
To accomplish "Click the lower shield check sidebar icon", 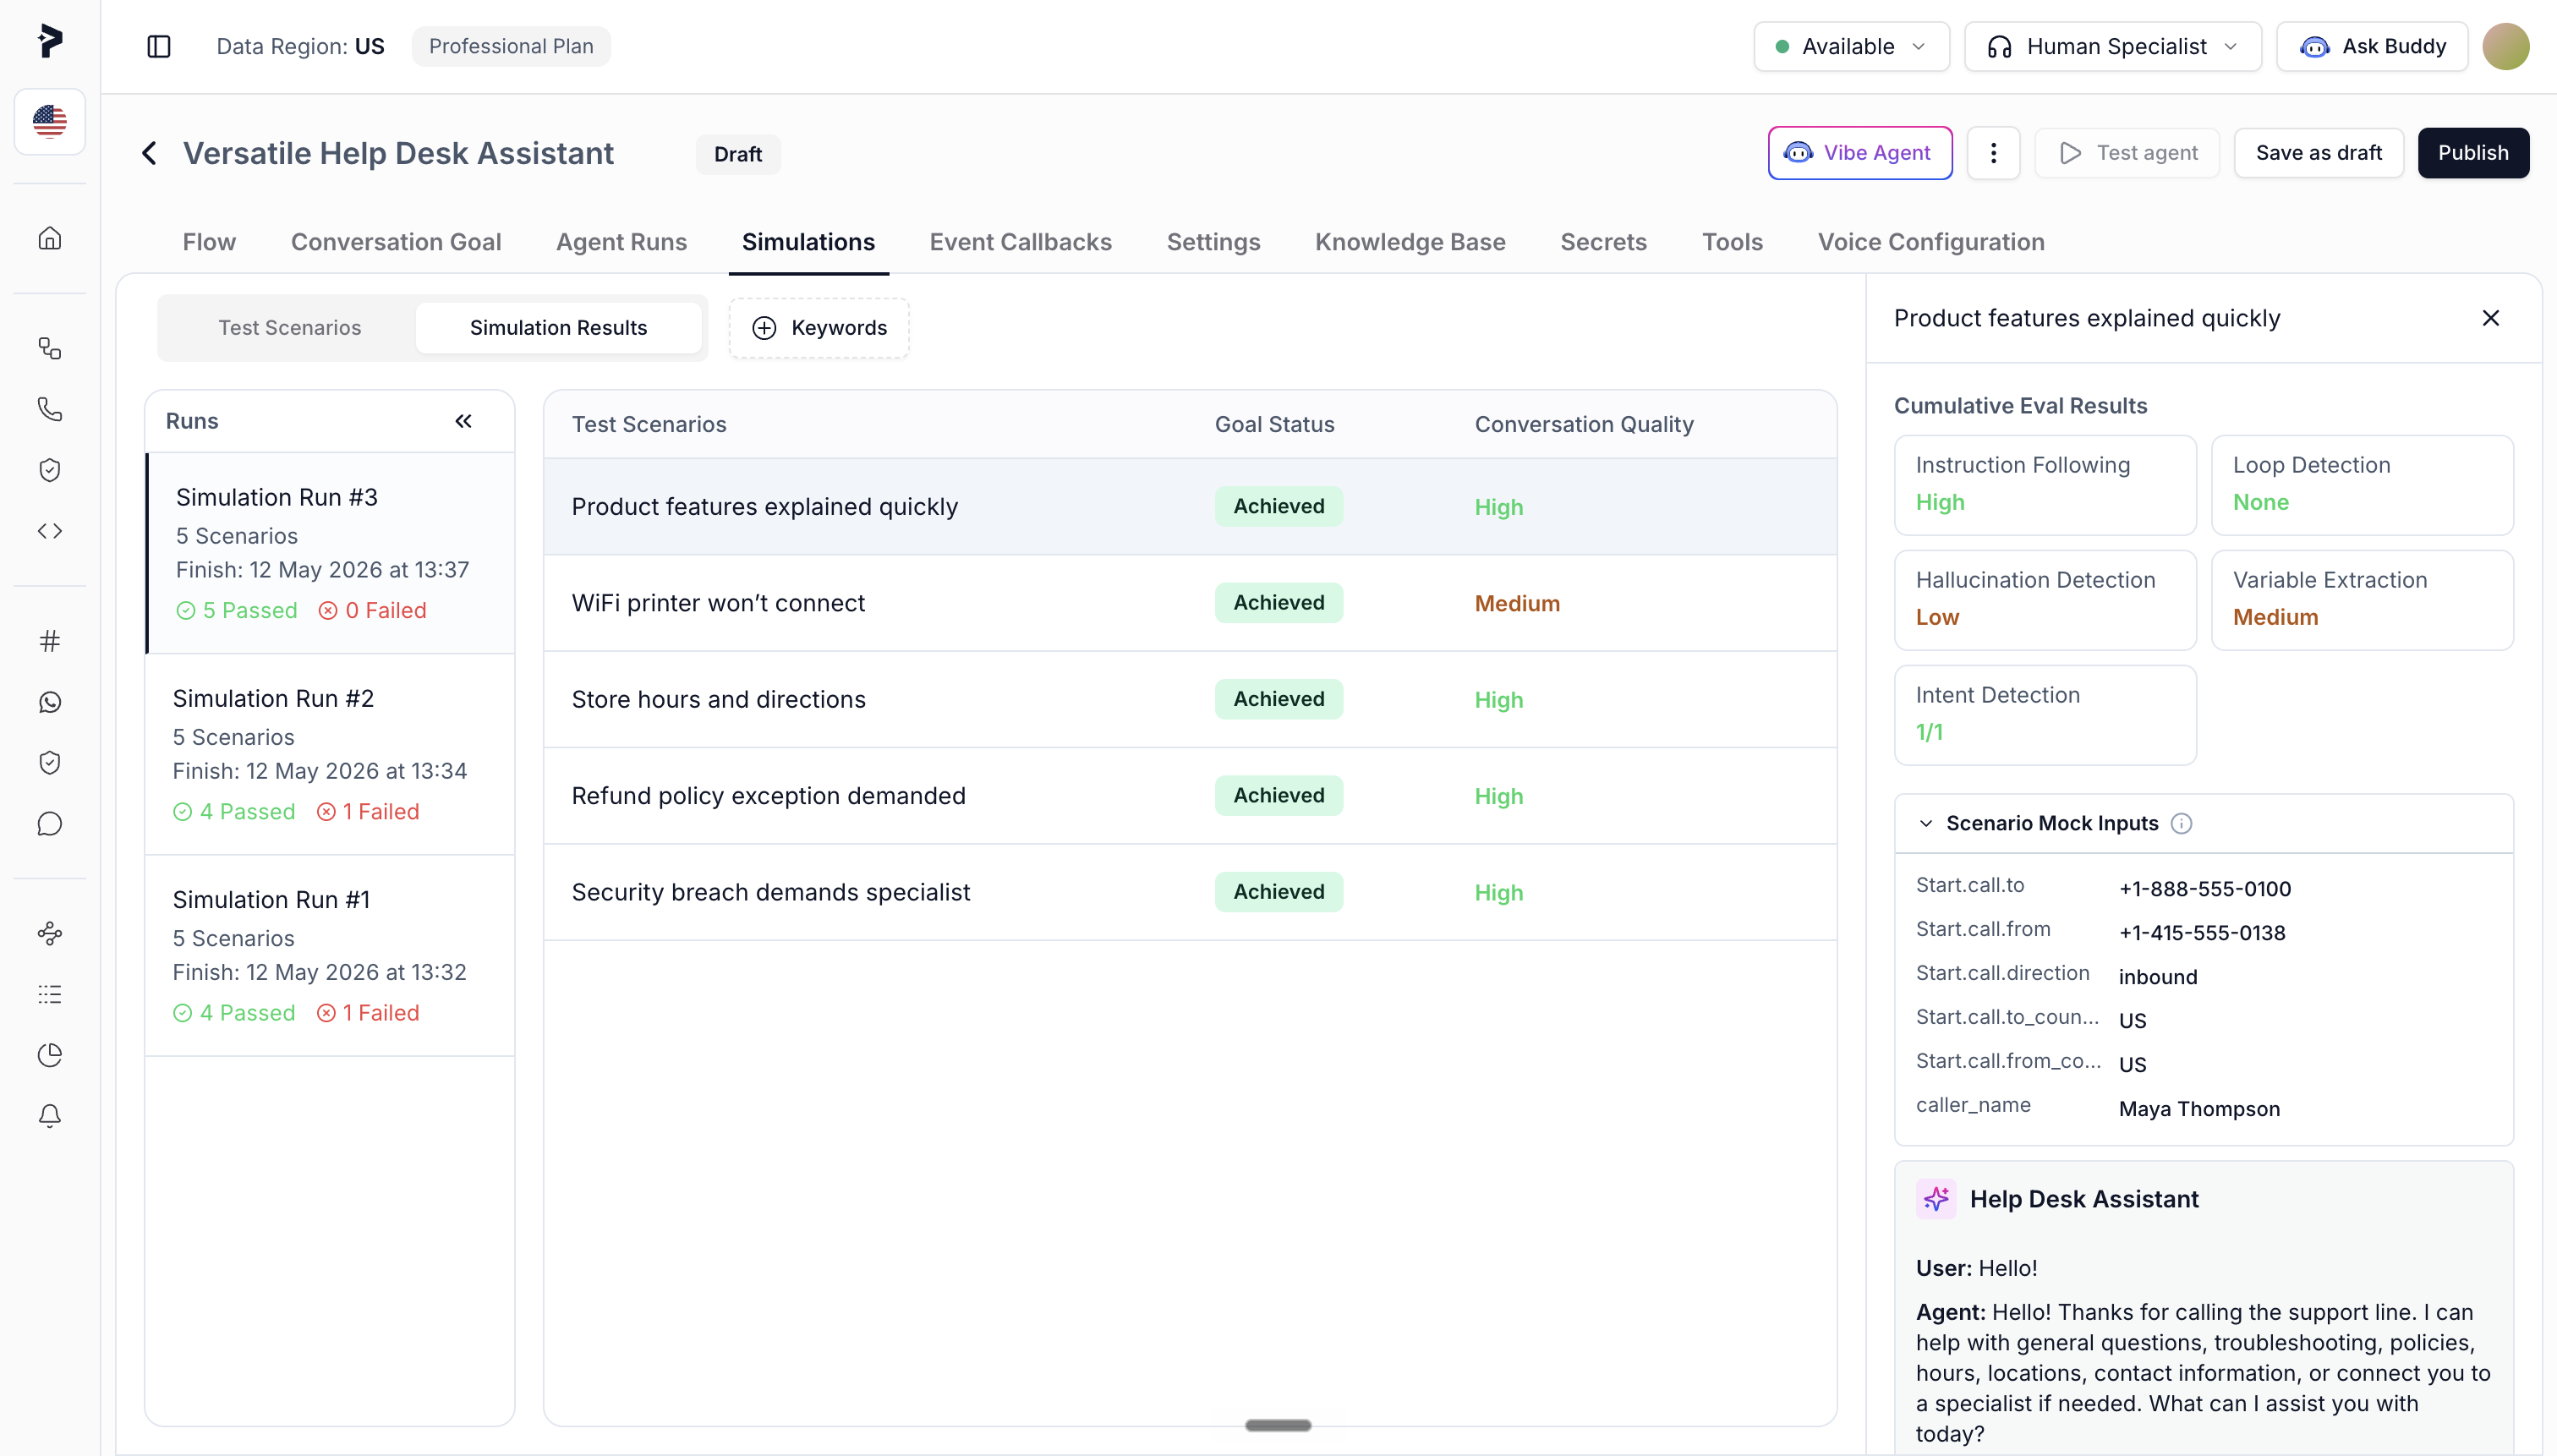I will [49, 763].
